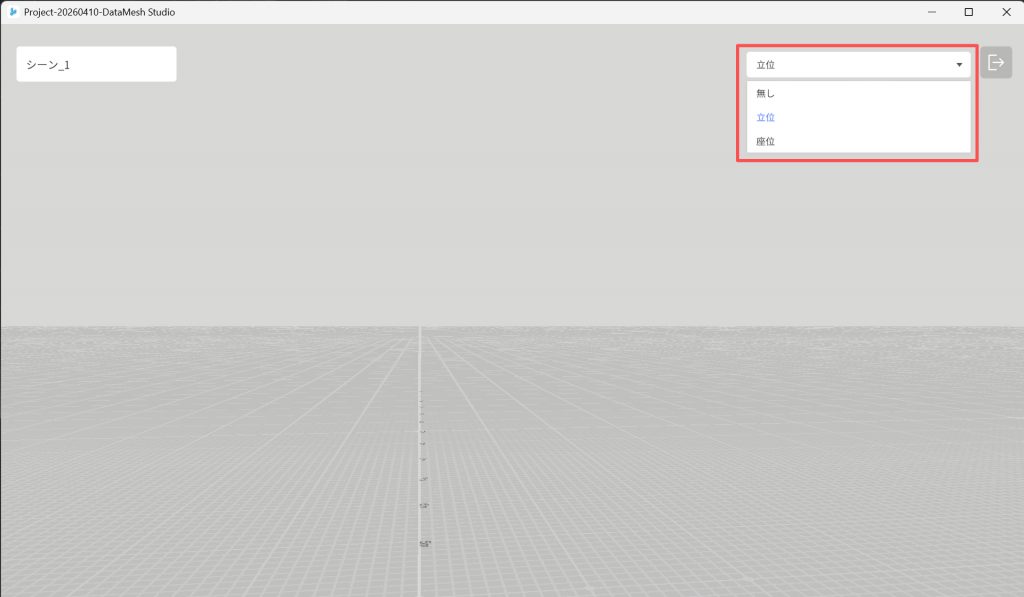Click the Project-20260410-DataMesh Studio title text

tap(99, 12)
